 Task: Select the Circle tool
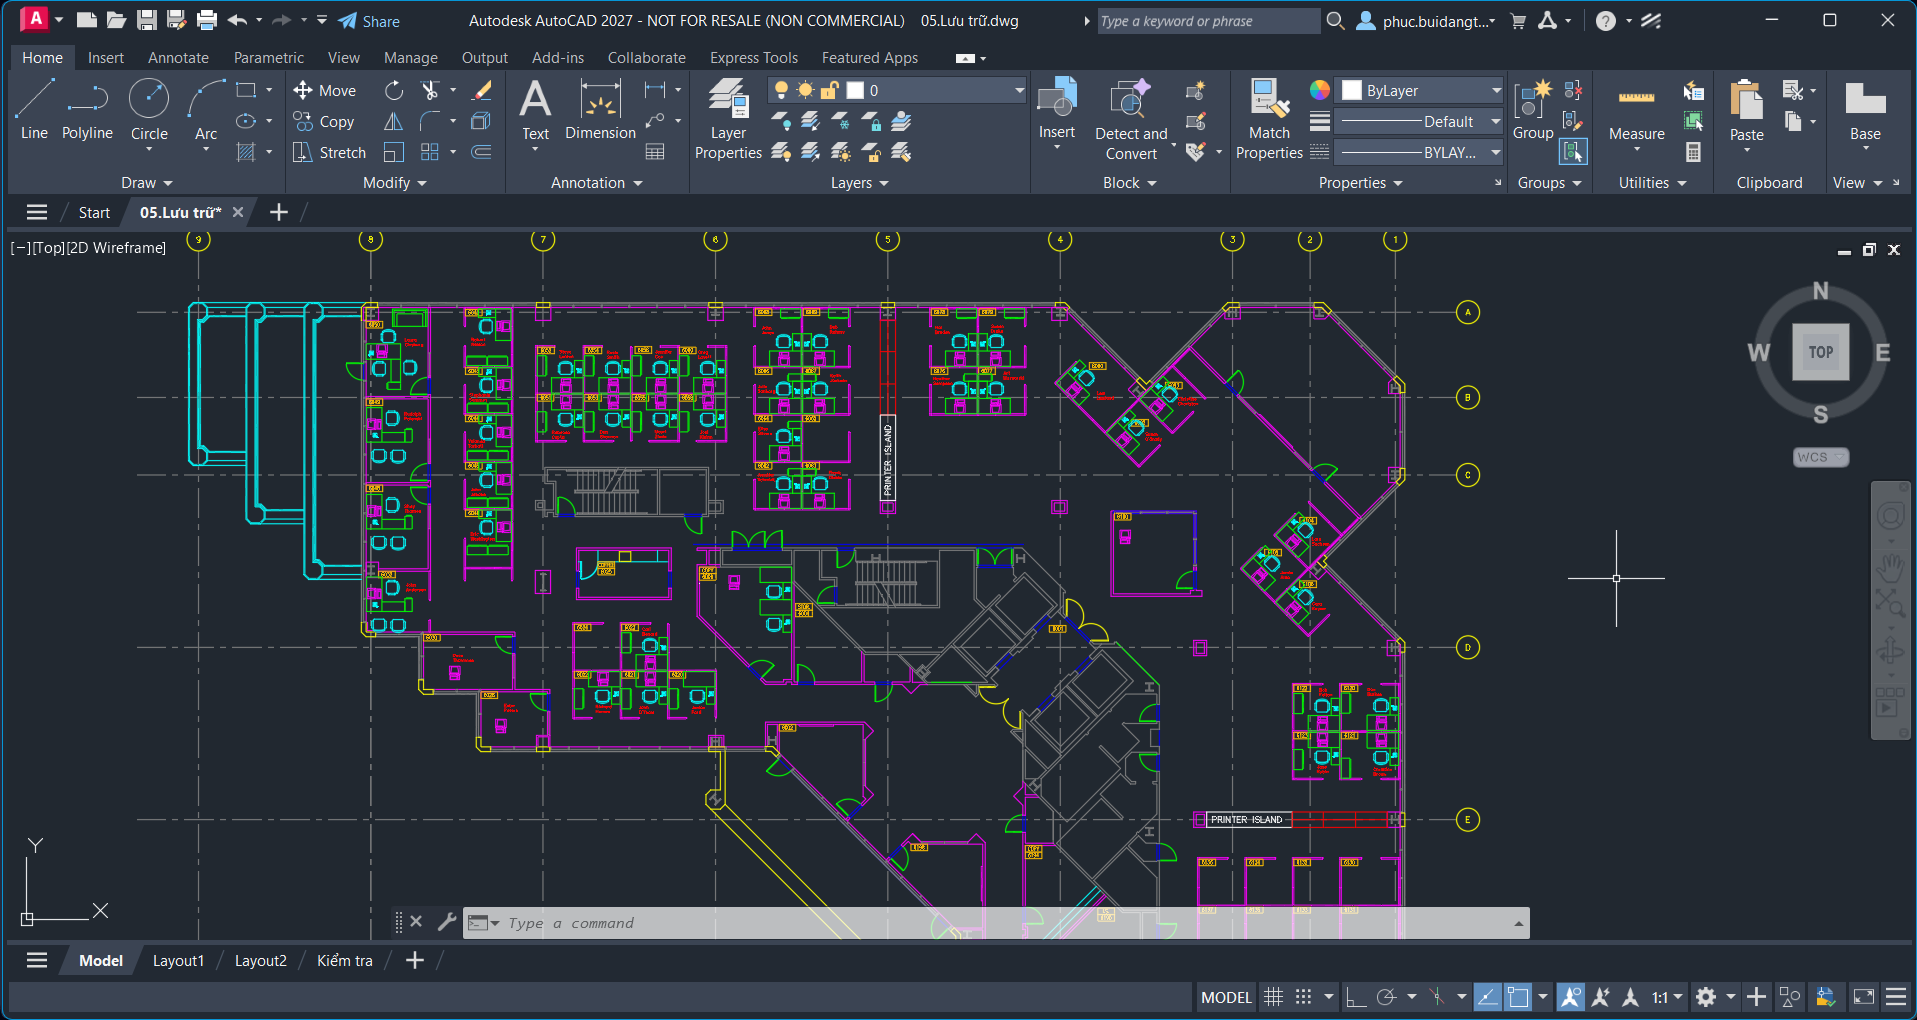pos(149,110)
